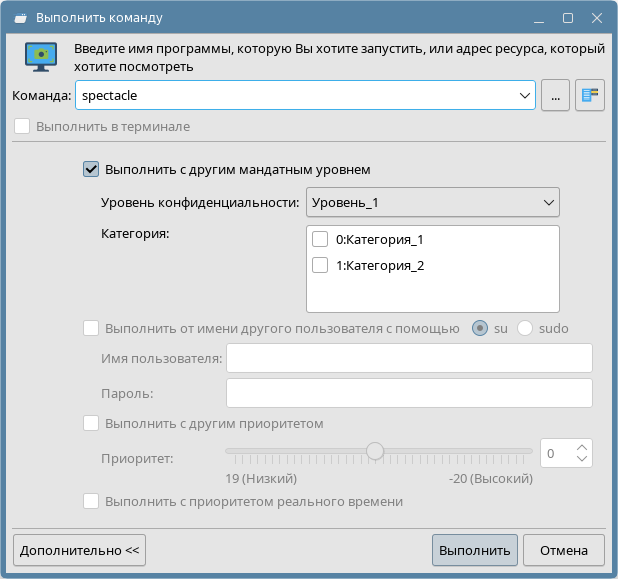Maximize the Выполнить команду dialog
618x579 pixels.
point(568,18)
